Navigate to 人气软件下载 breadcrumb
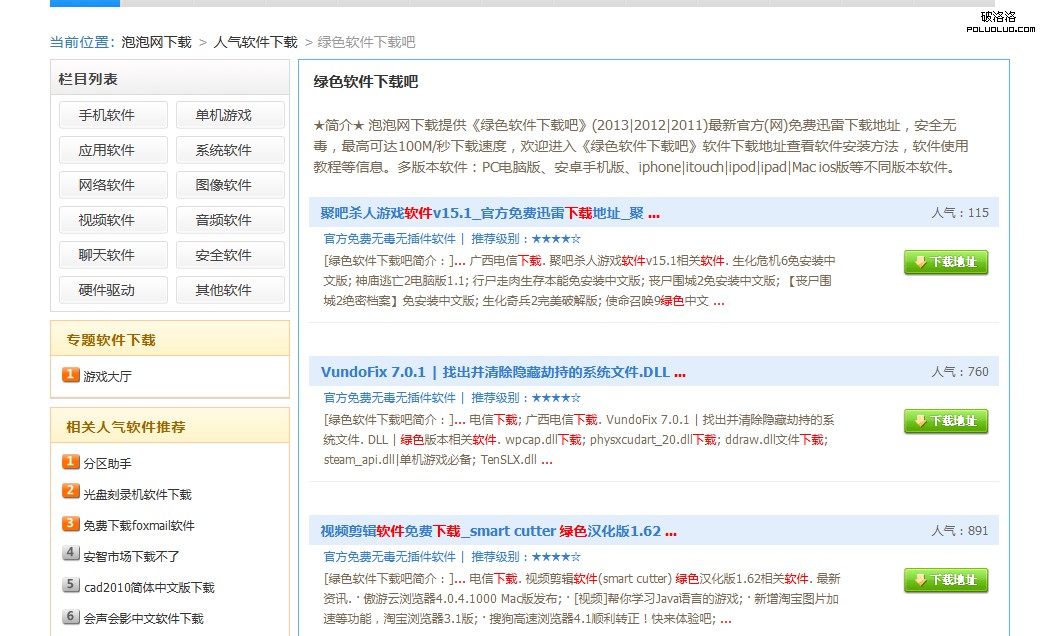This screenshot has width=1046, height=636. click(x=255, y=42)
